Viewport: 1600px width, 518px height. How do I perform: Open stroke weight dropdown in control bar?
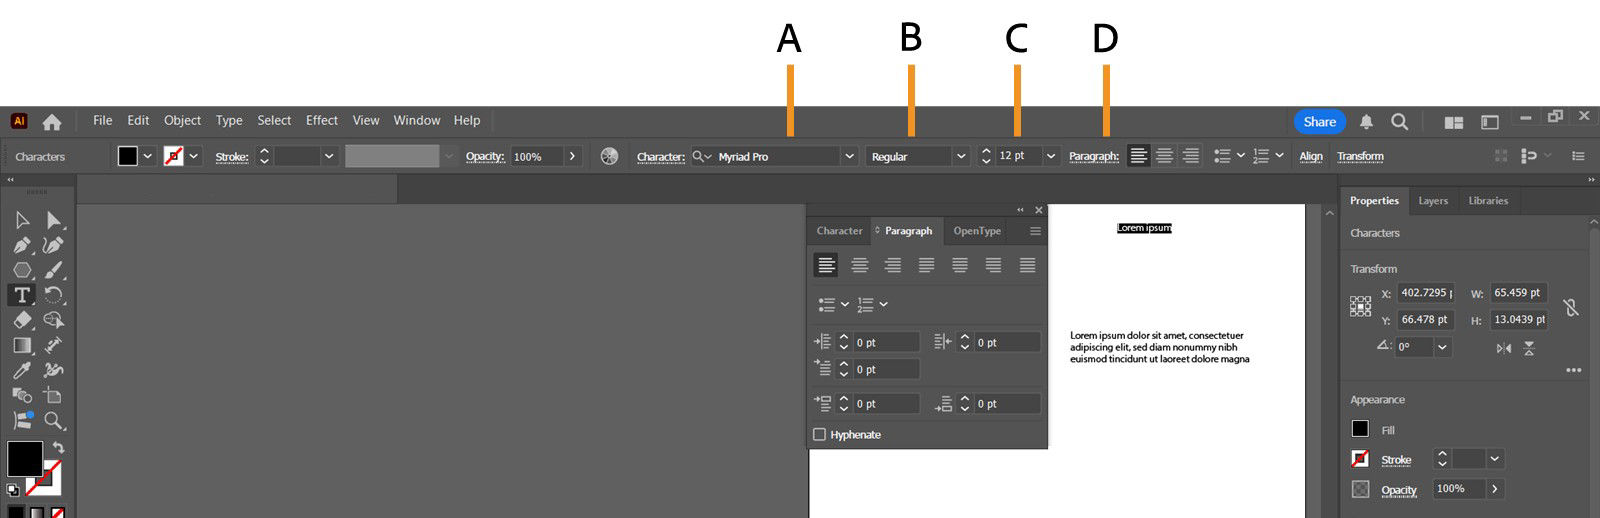(328, 157)
